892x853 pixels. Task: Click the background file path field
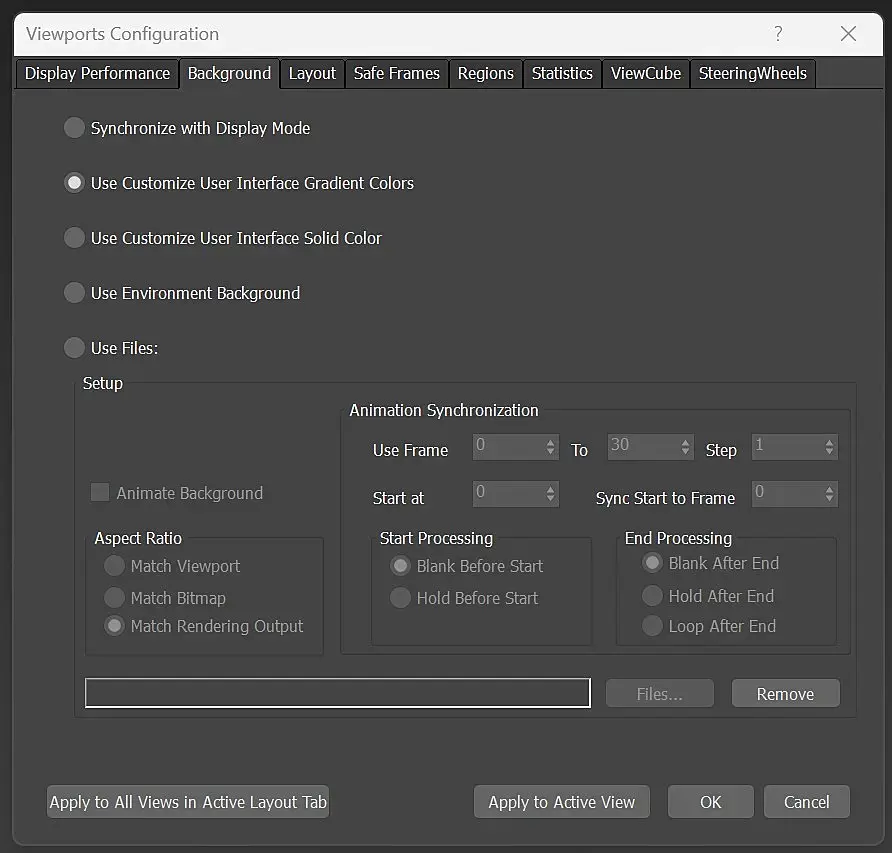point(338,693)
